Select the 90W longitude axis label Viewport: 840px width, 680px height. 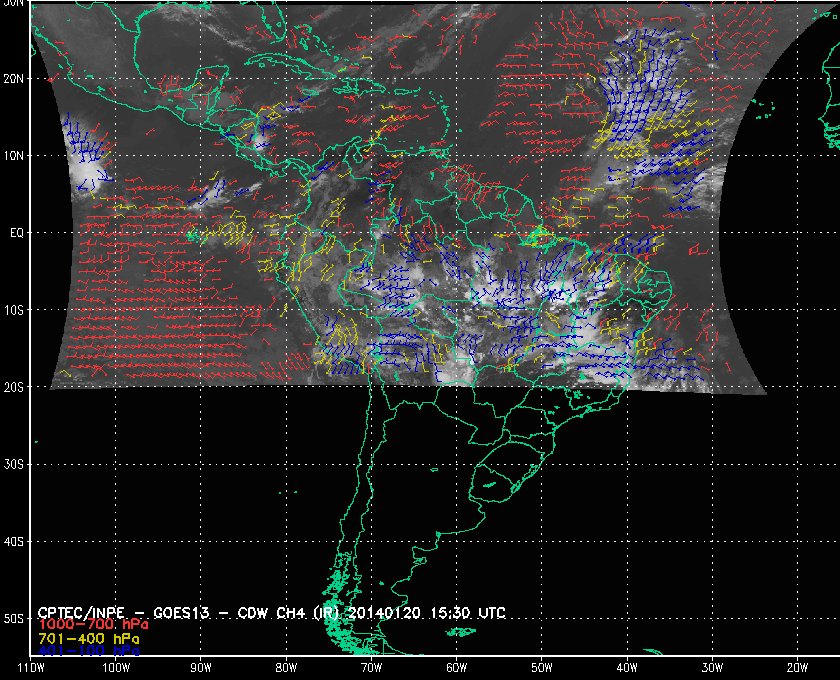(x=201, y=668)
